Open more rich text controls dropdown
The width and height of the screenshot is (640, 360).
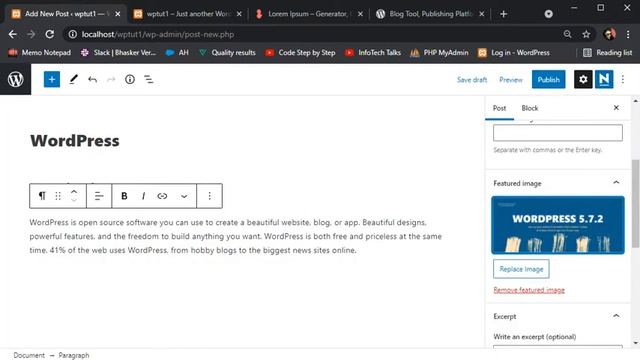point(184,196)
